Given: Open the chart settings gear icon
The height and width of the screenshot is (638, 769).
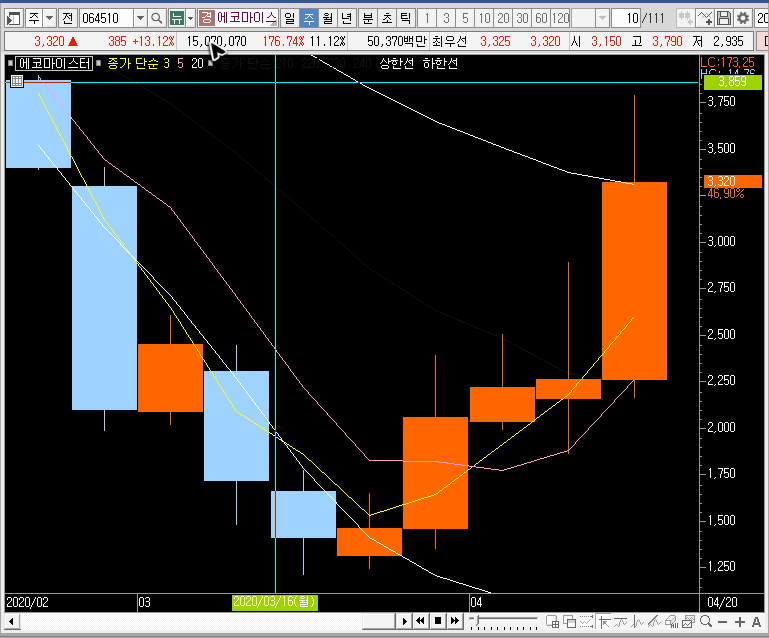Looking at the screenshot, I should pos(743,19).
